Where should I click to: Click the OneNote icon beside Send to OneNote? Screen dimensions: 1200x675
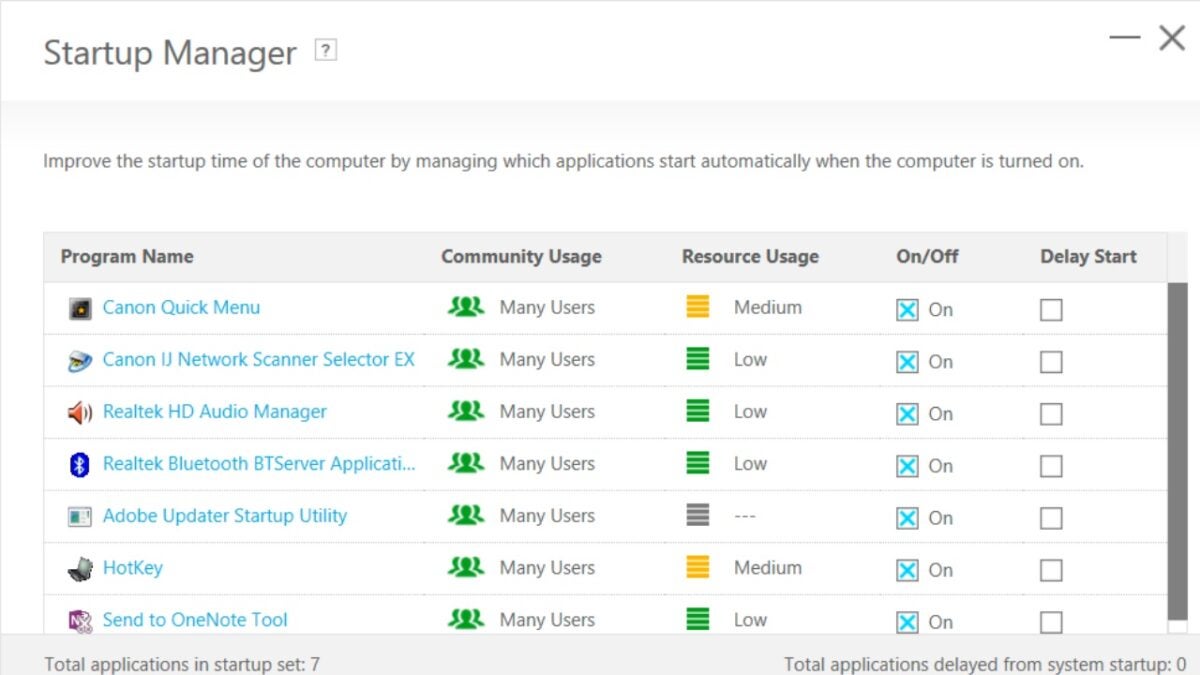click(80, 621)
